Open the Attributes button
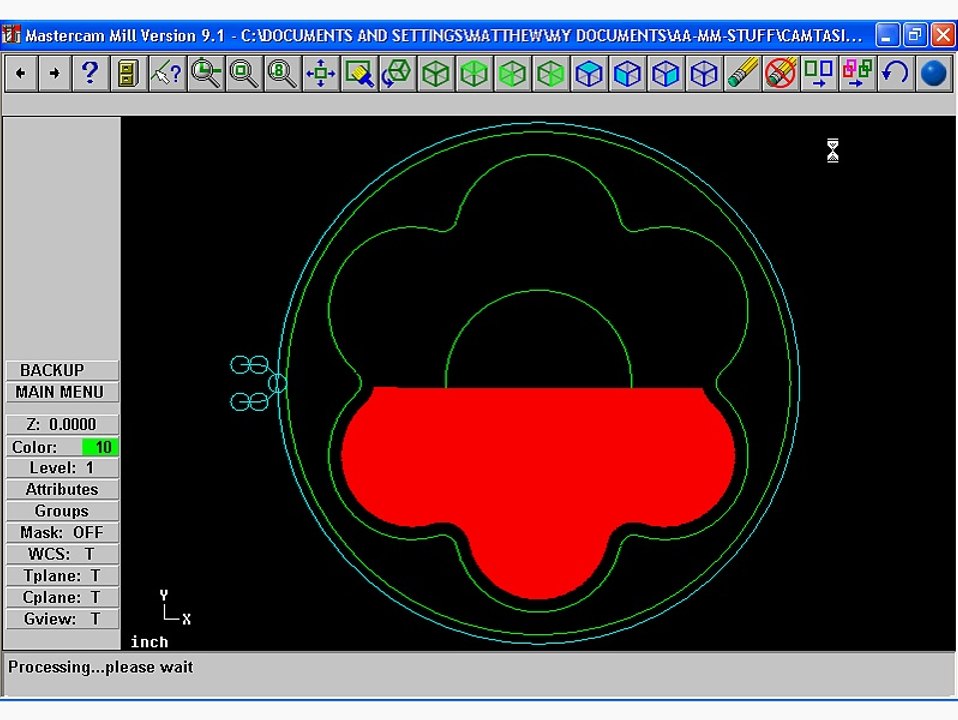This screenshot has height=720, width=958. point(62,490)
